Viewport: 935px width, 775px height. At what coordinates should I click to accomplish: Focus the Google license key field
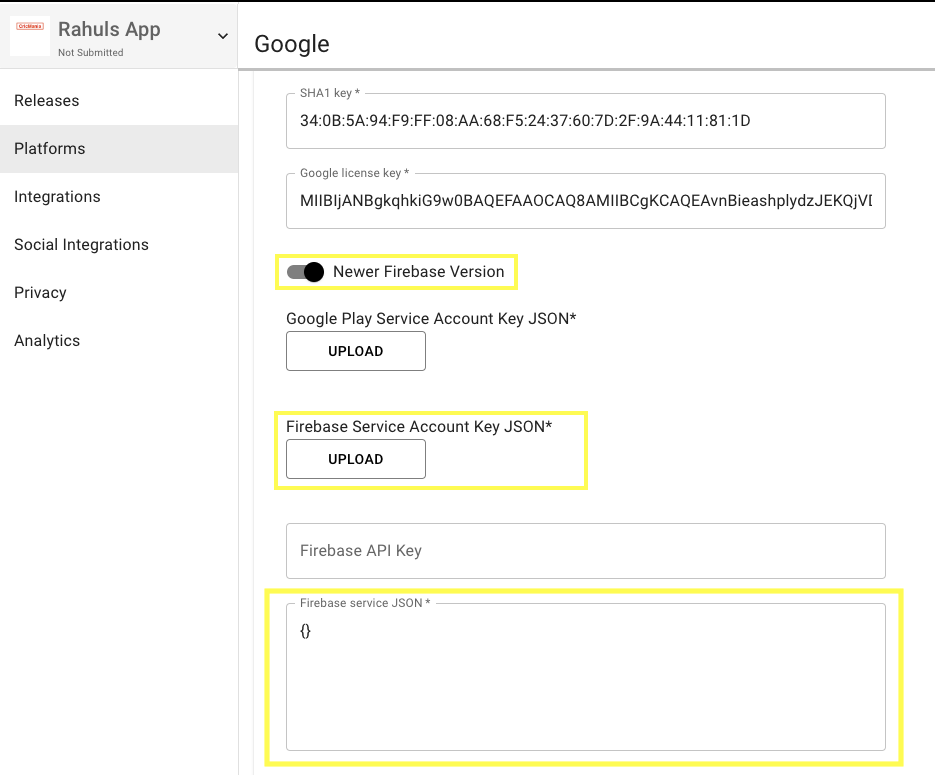pos(586,201)
